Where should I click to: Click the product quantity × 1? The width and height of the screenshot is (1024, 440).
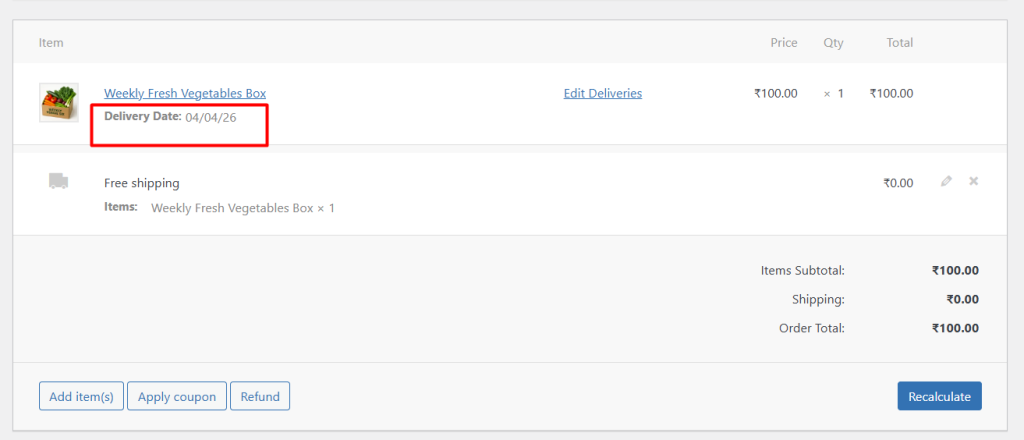pos(833,93)
